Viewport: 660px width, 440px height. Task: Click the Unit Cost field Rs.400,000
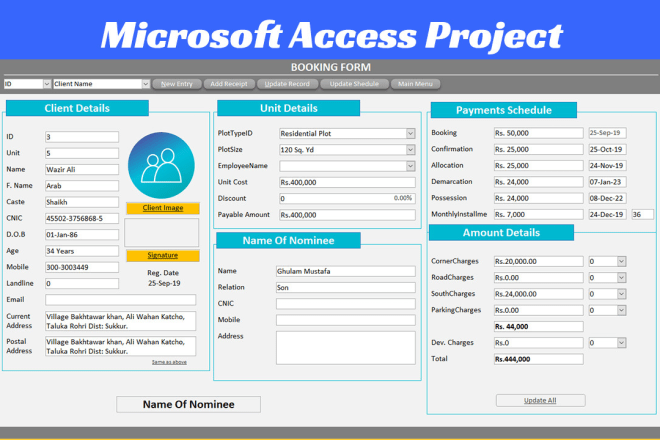(x=347, y=182)
